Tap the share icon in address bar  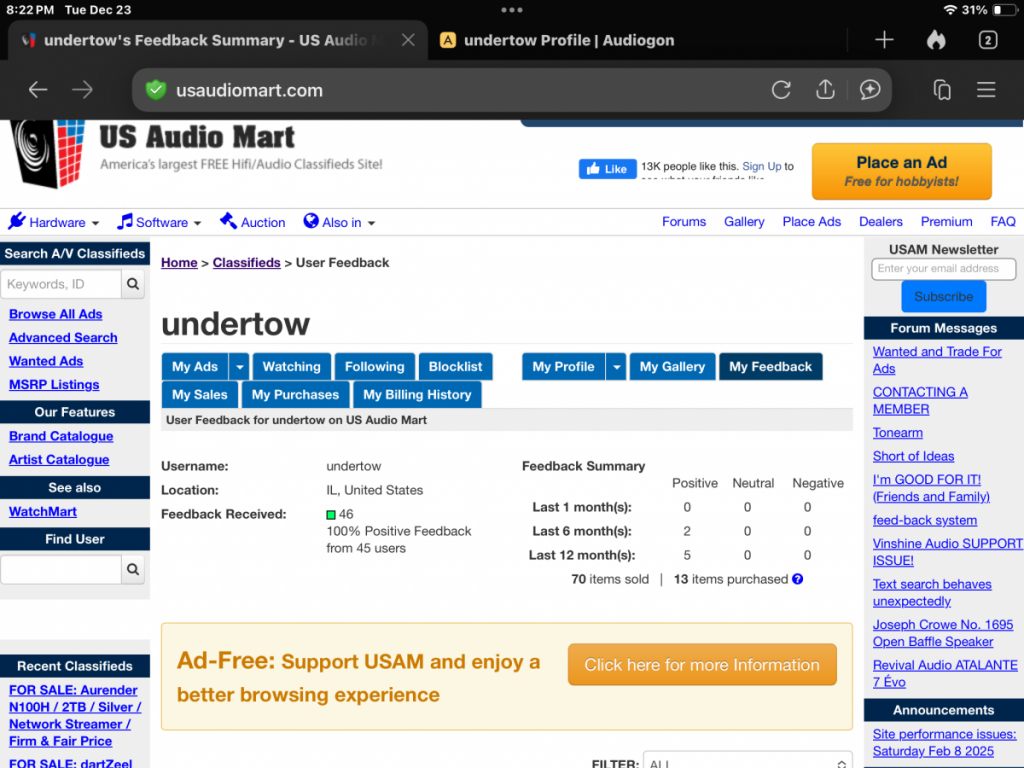pyautogui.click(x=825, y=90)
